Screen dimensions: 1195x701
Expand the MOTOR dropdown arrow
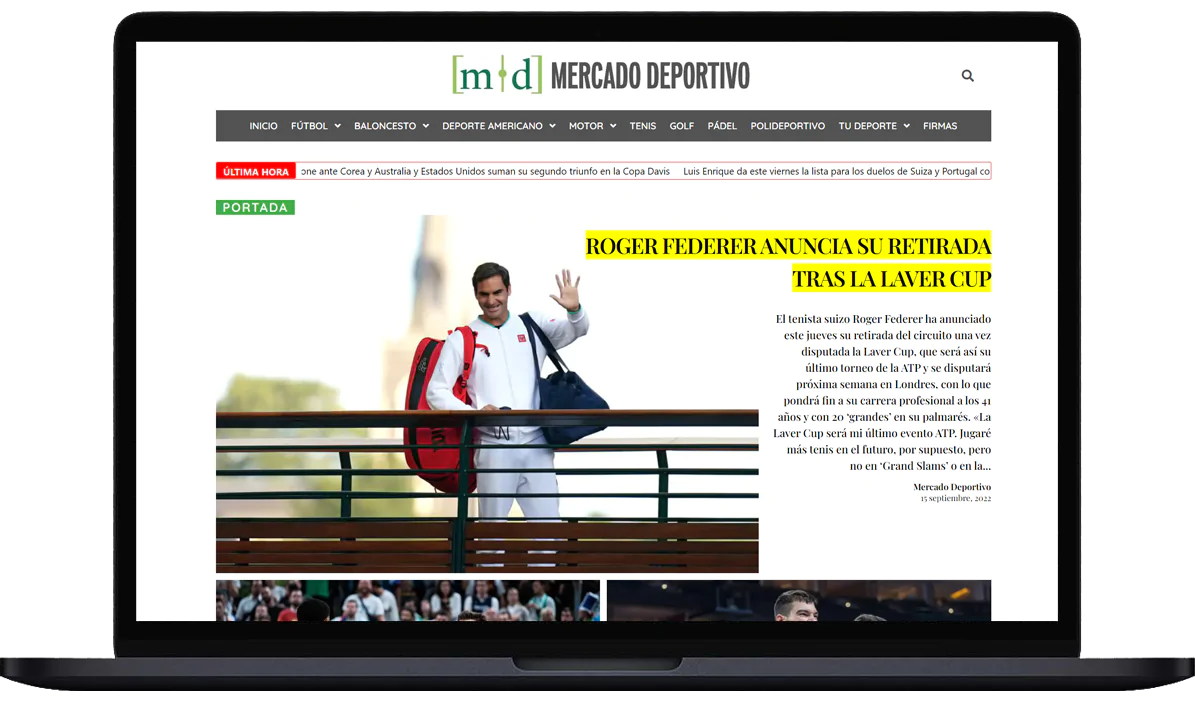tap(612, 126)
